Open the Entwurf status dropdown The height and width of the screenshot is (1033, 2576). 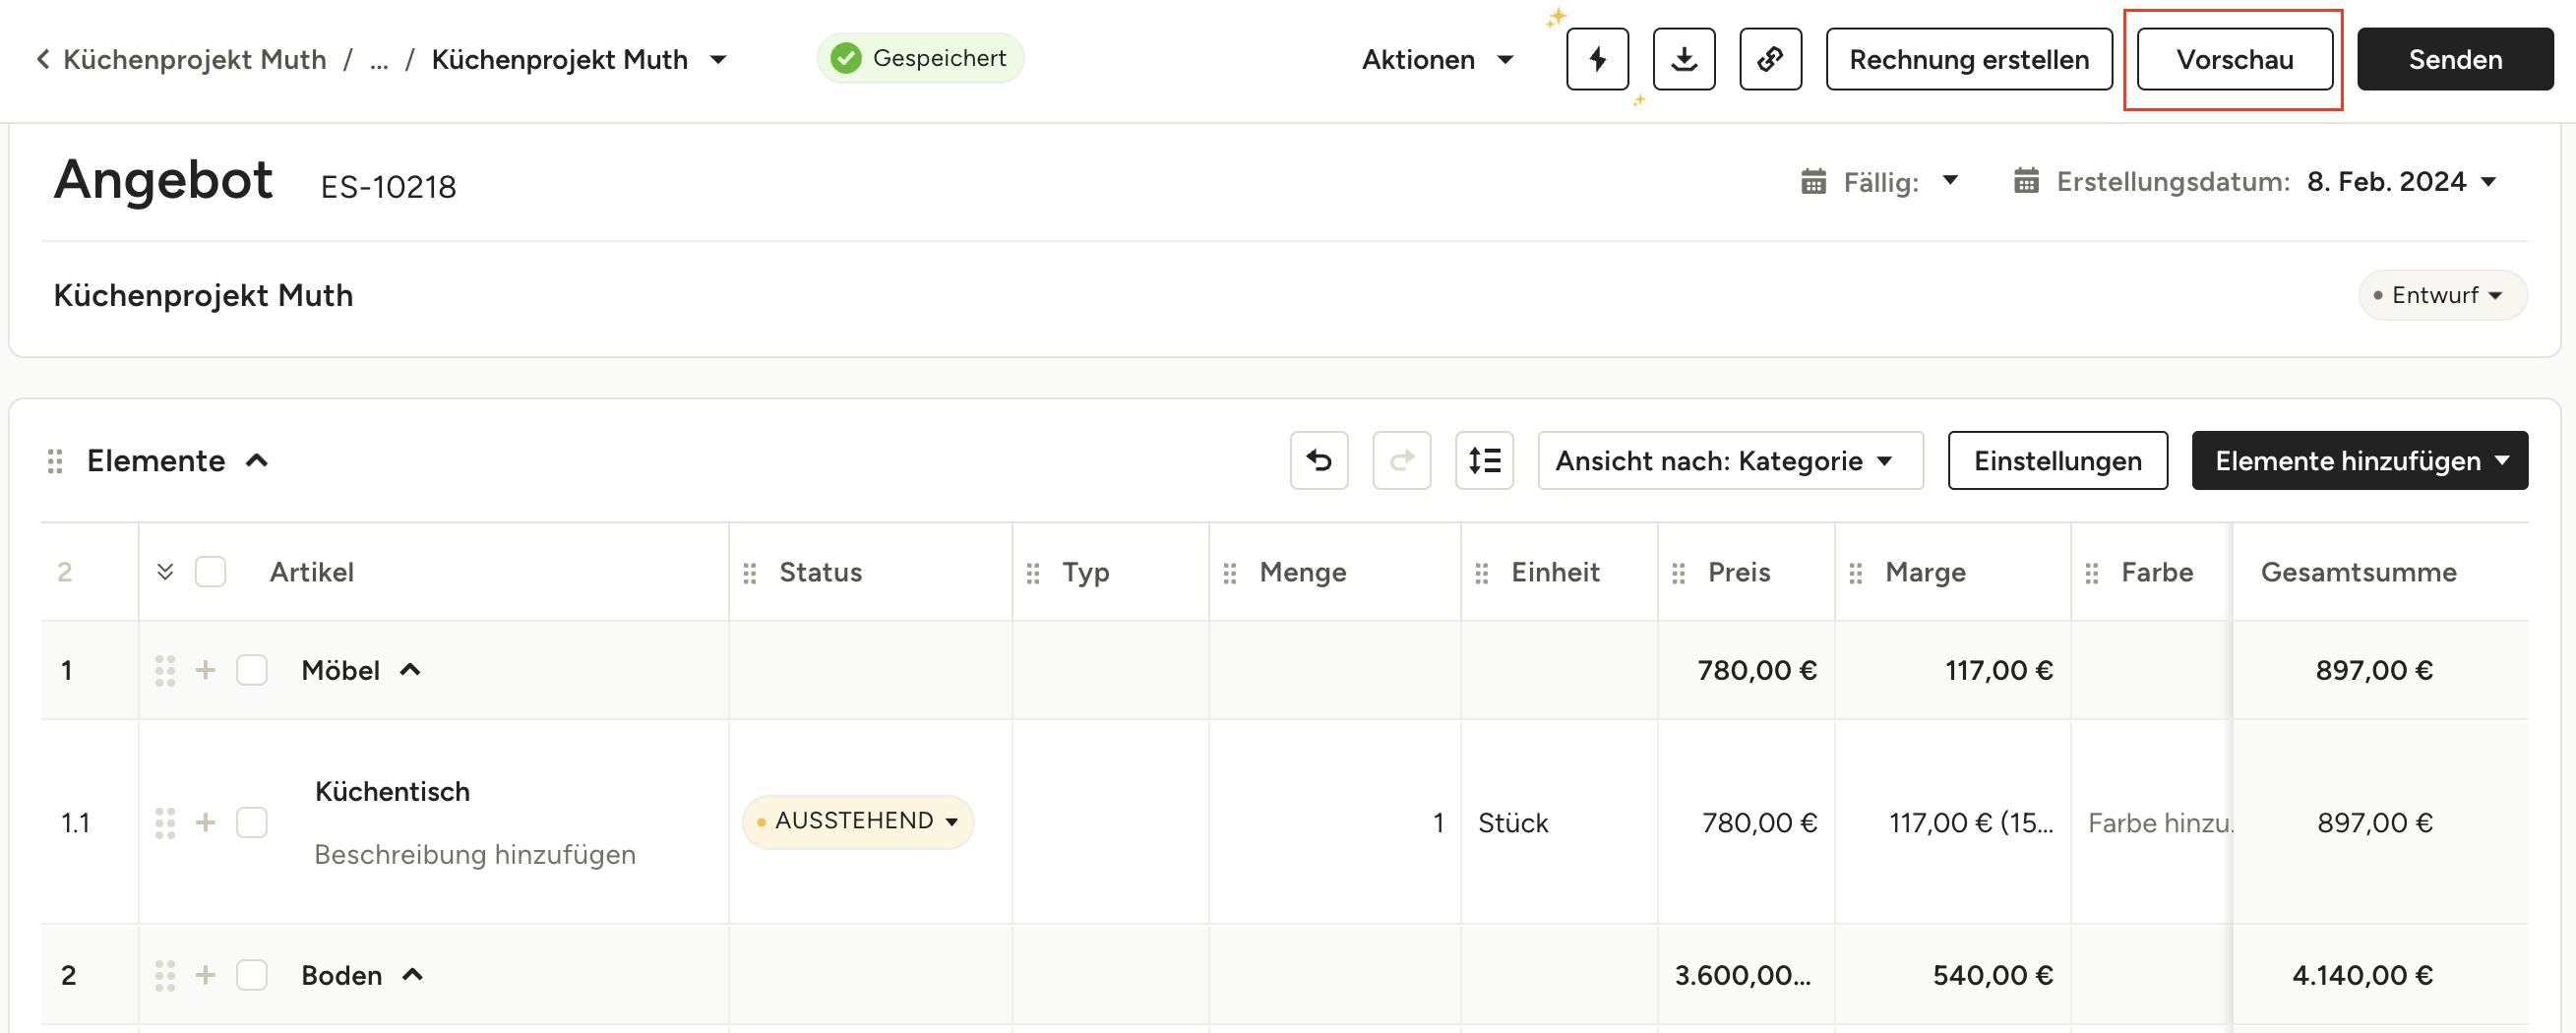click(x=2443, y=295)
